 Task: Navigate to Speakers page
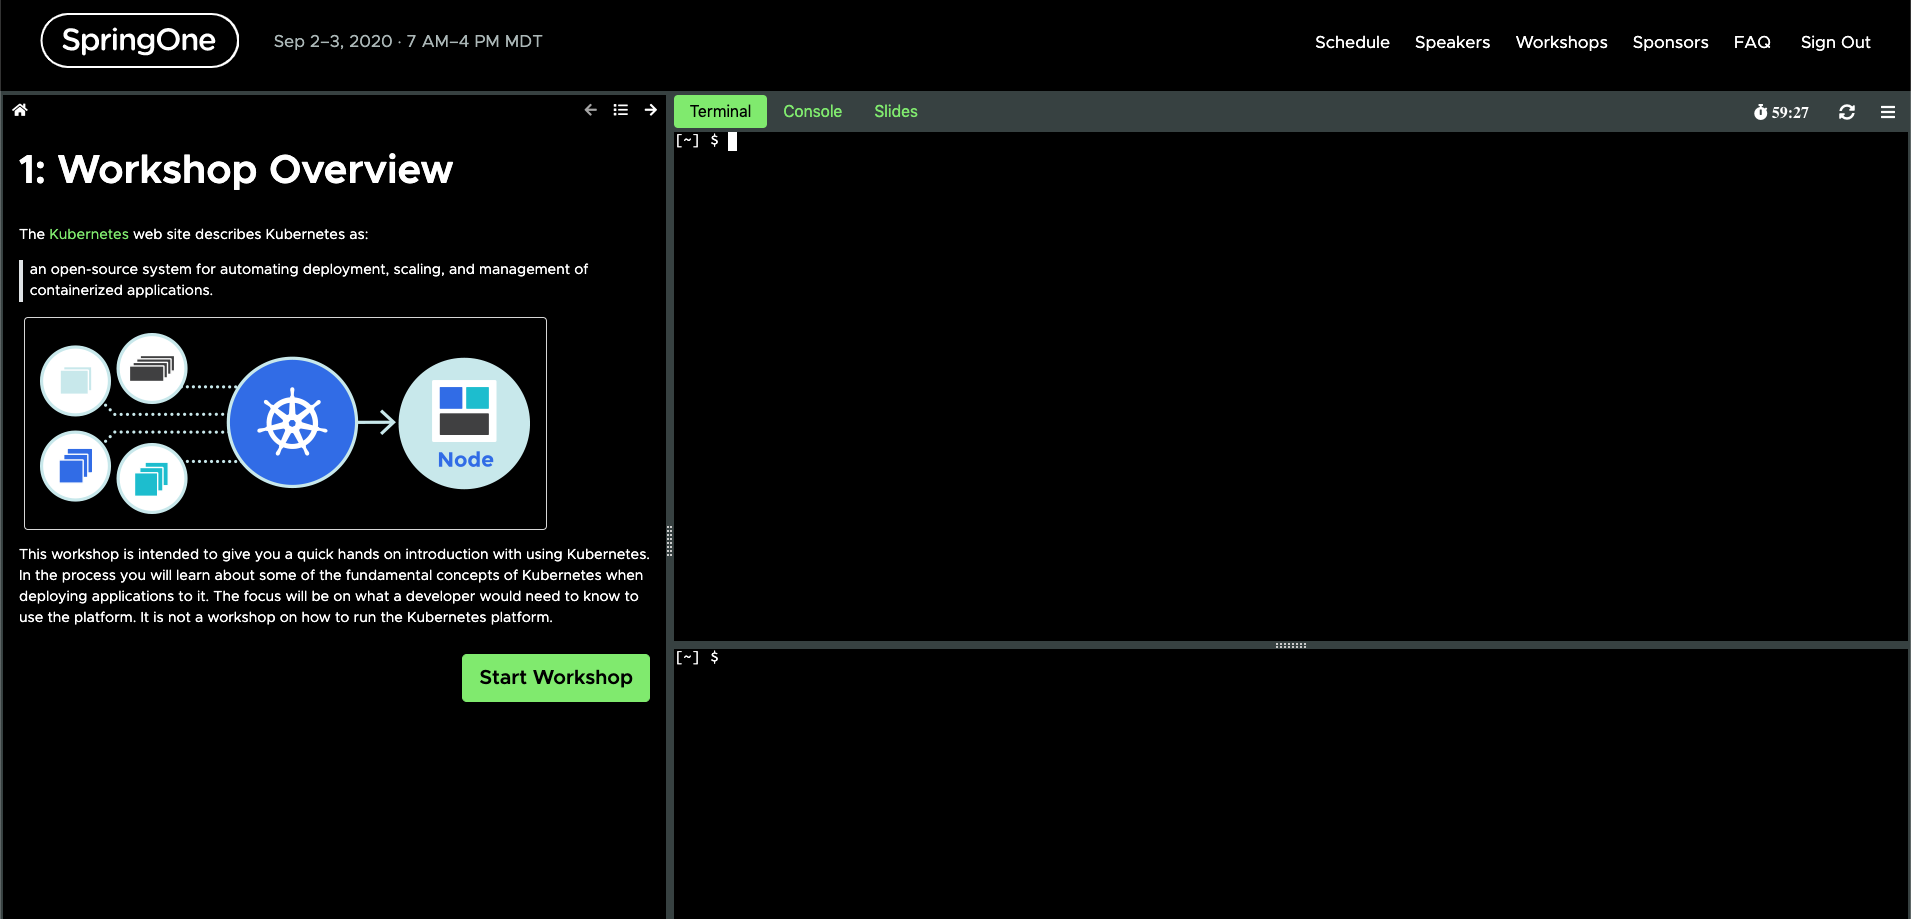[x=1452, y=42]
